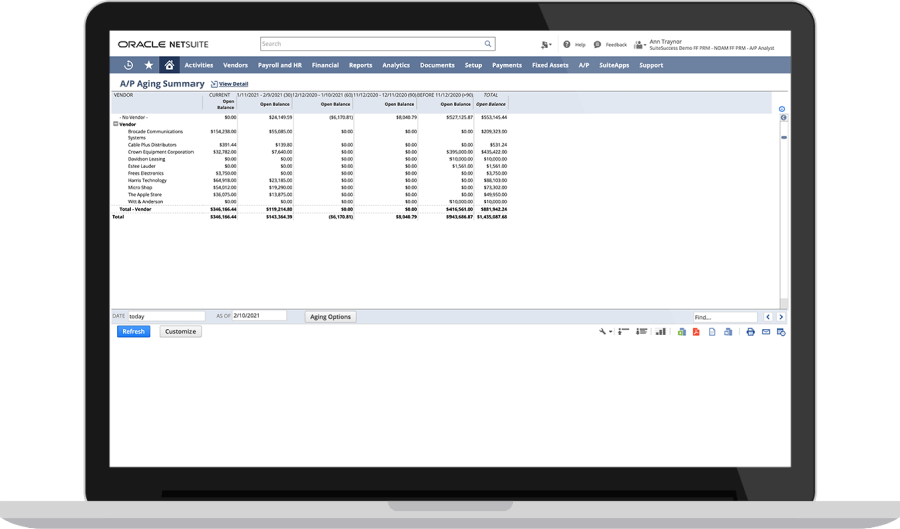Export report to Excel icon
900x529 pixels.
point(681,332)
